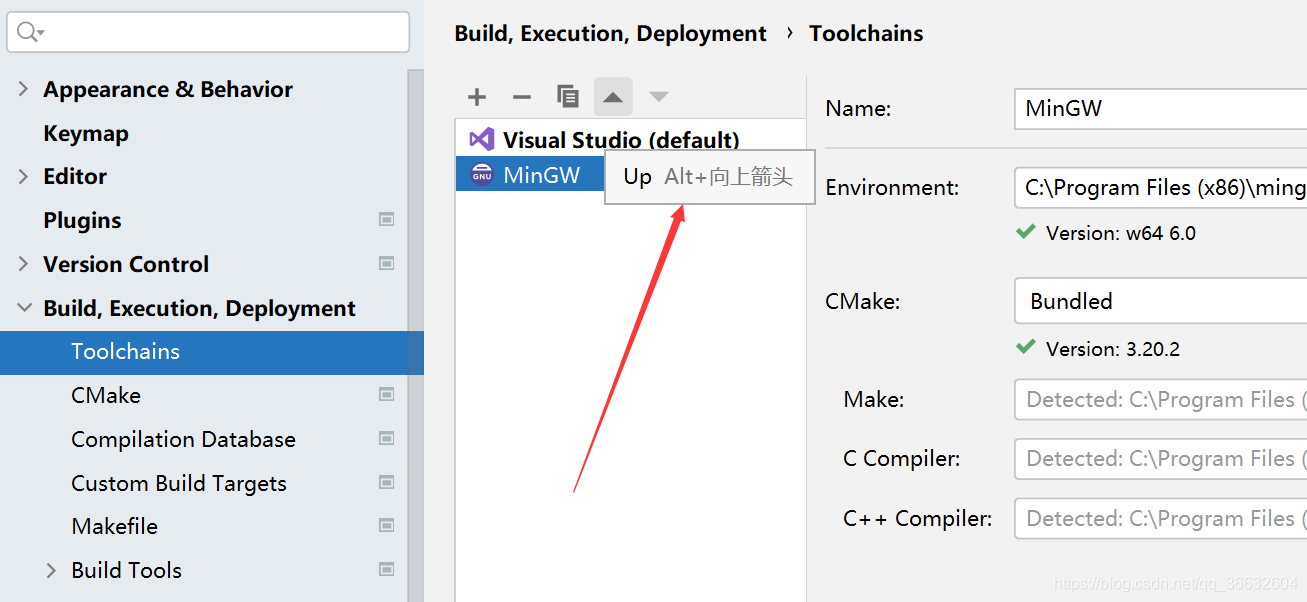This screenshot has width=1307, height=602.
Task: Open Makefile settings page
Action: point(114,526)
